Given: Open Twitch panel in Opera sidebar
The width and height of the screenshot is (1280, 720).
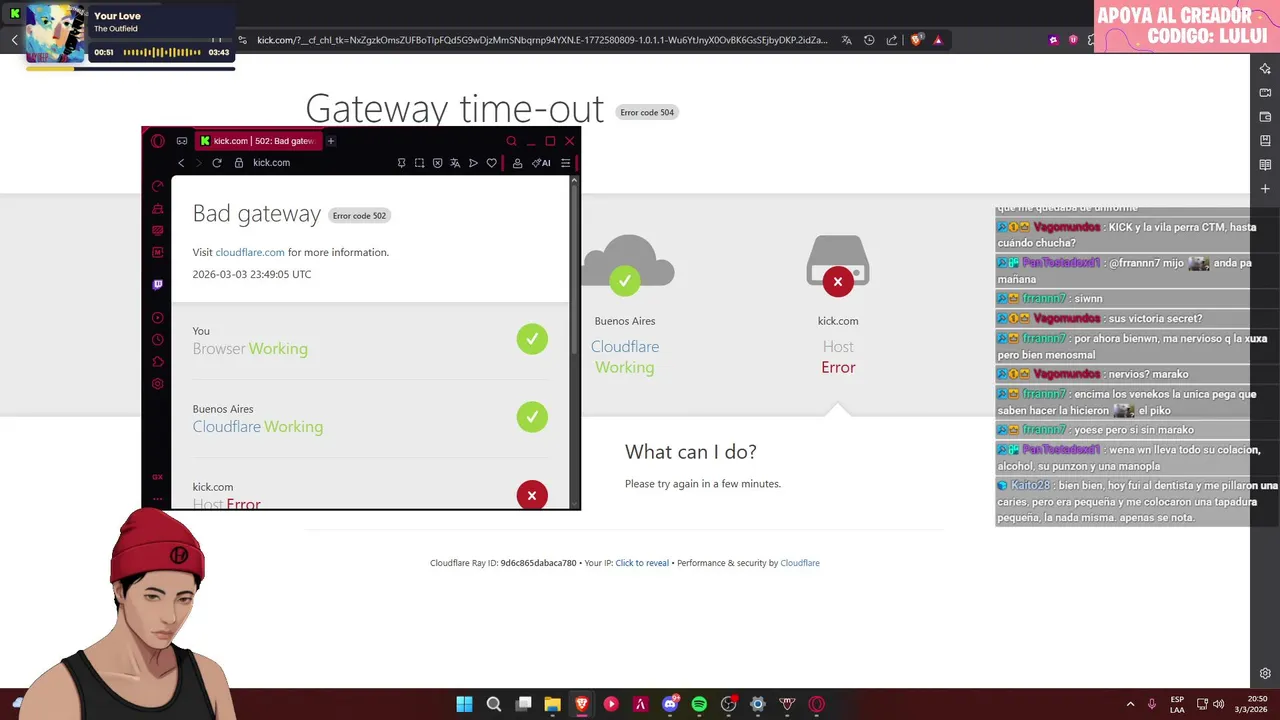Looking at the screenshot, I should (157, 285).
